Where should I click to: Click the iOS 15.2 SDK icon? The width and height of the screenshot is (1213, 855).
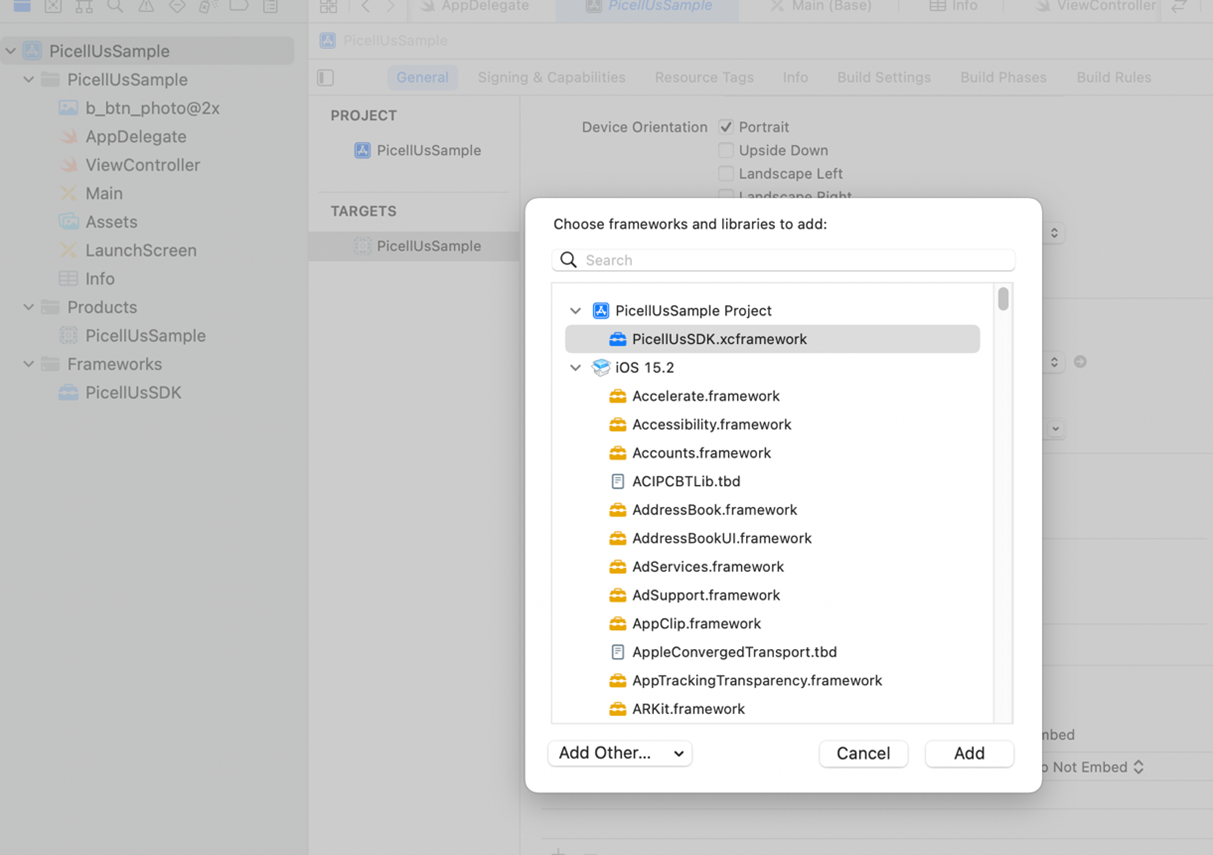pyautogui.click(x=601, y=368)
